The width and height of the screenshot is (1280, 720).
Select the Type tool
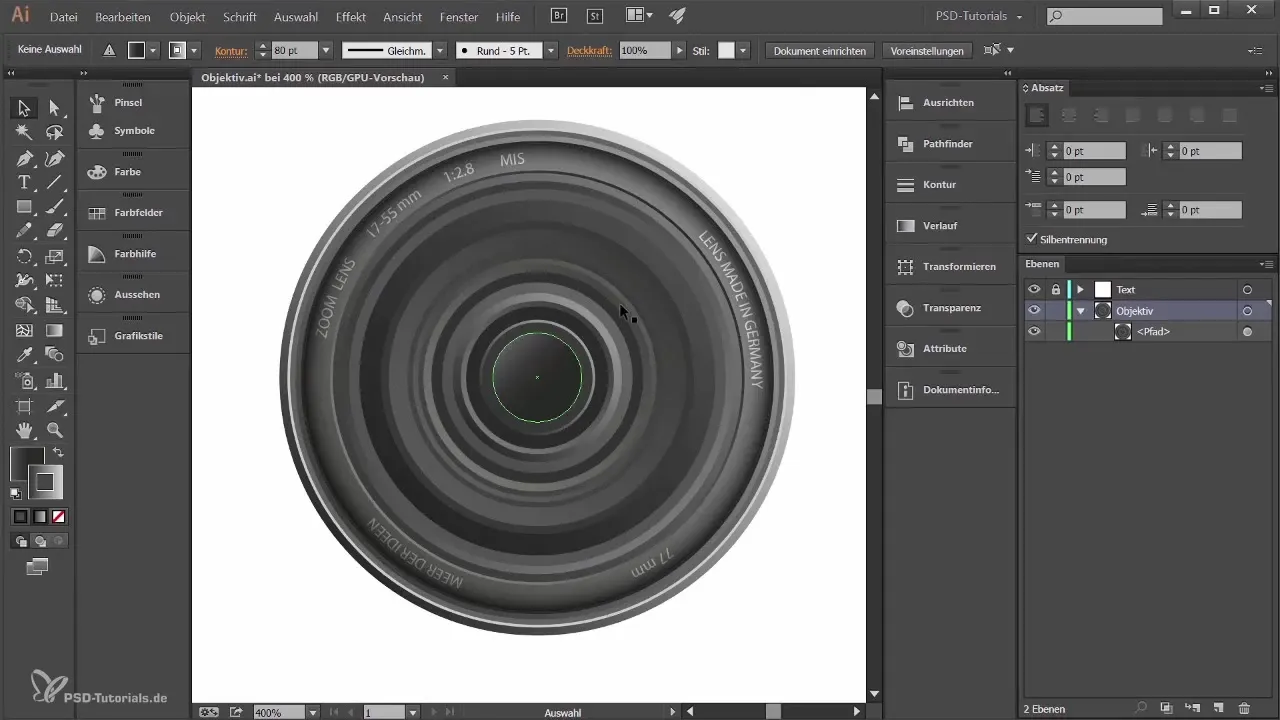[24, 182]
